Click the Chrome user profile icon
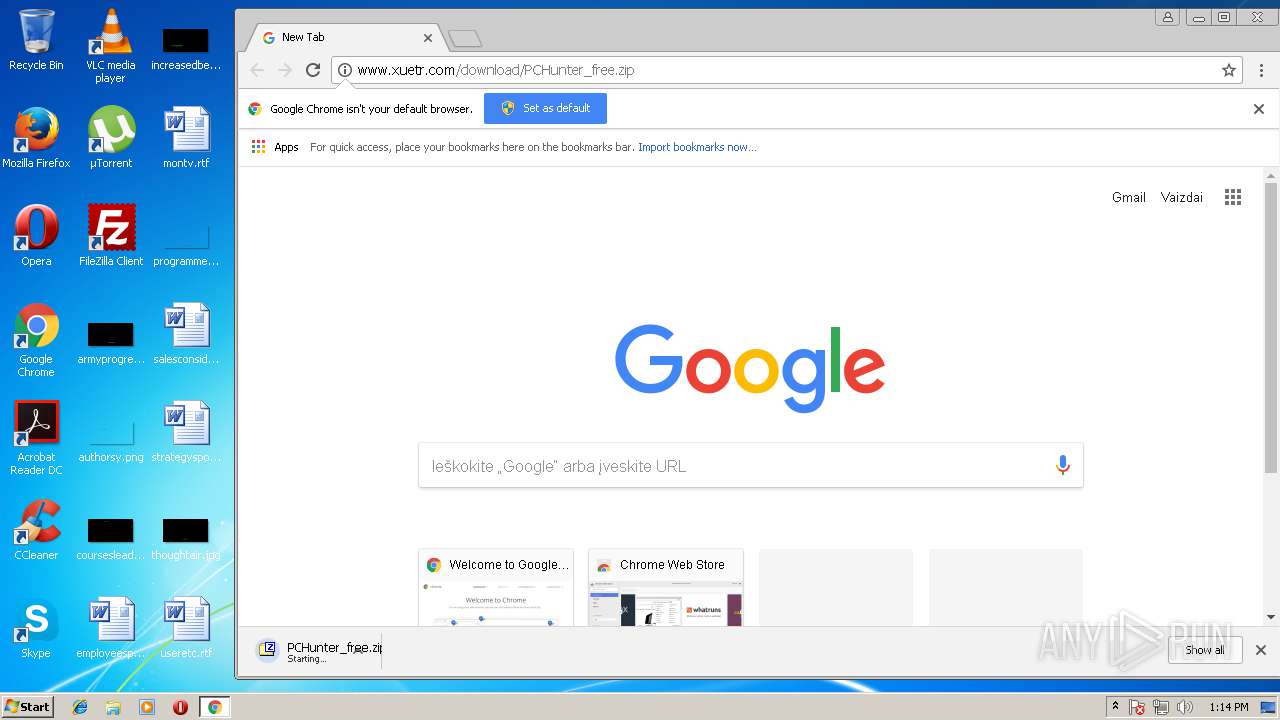 (x=1167, y=17)
